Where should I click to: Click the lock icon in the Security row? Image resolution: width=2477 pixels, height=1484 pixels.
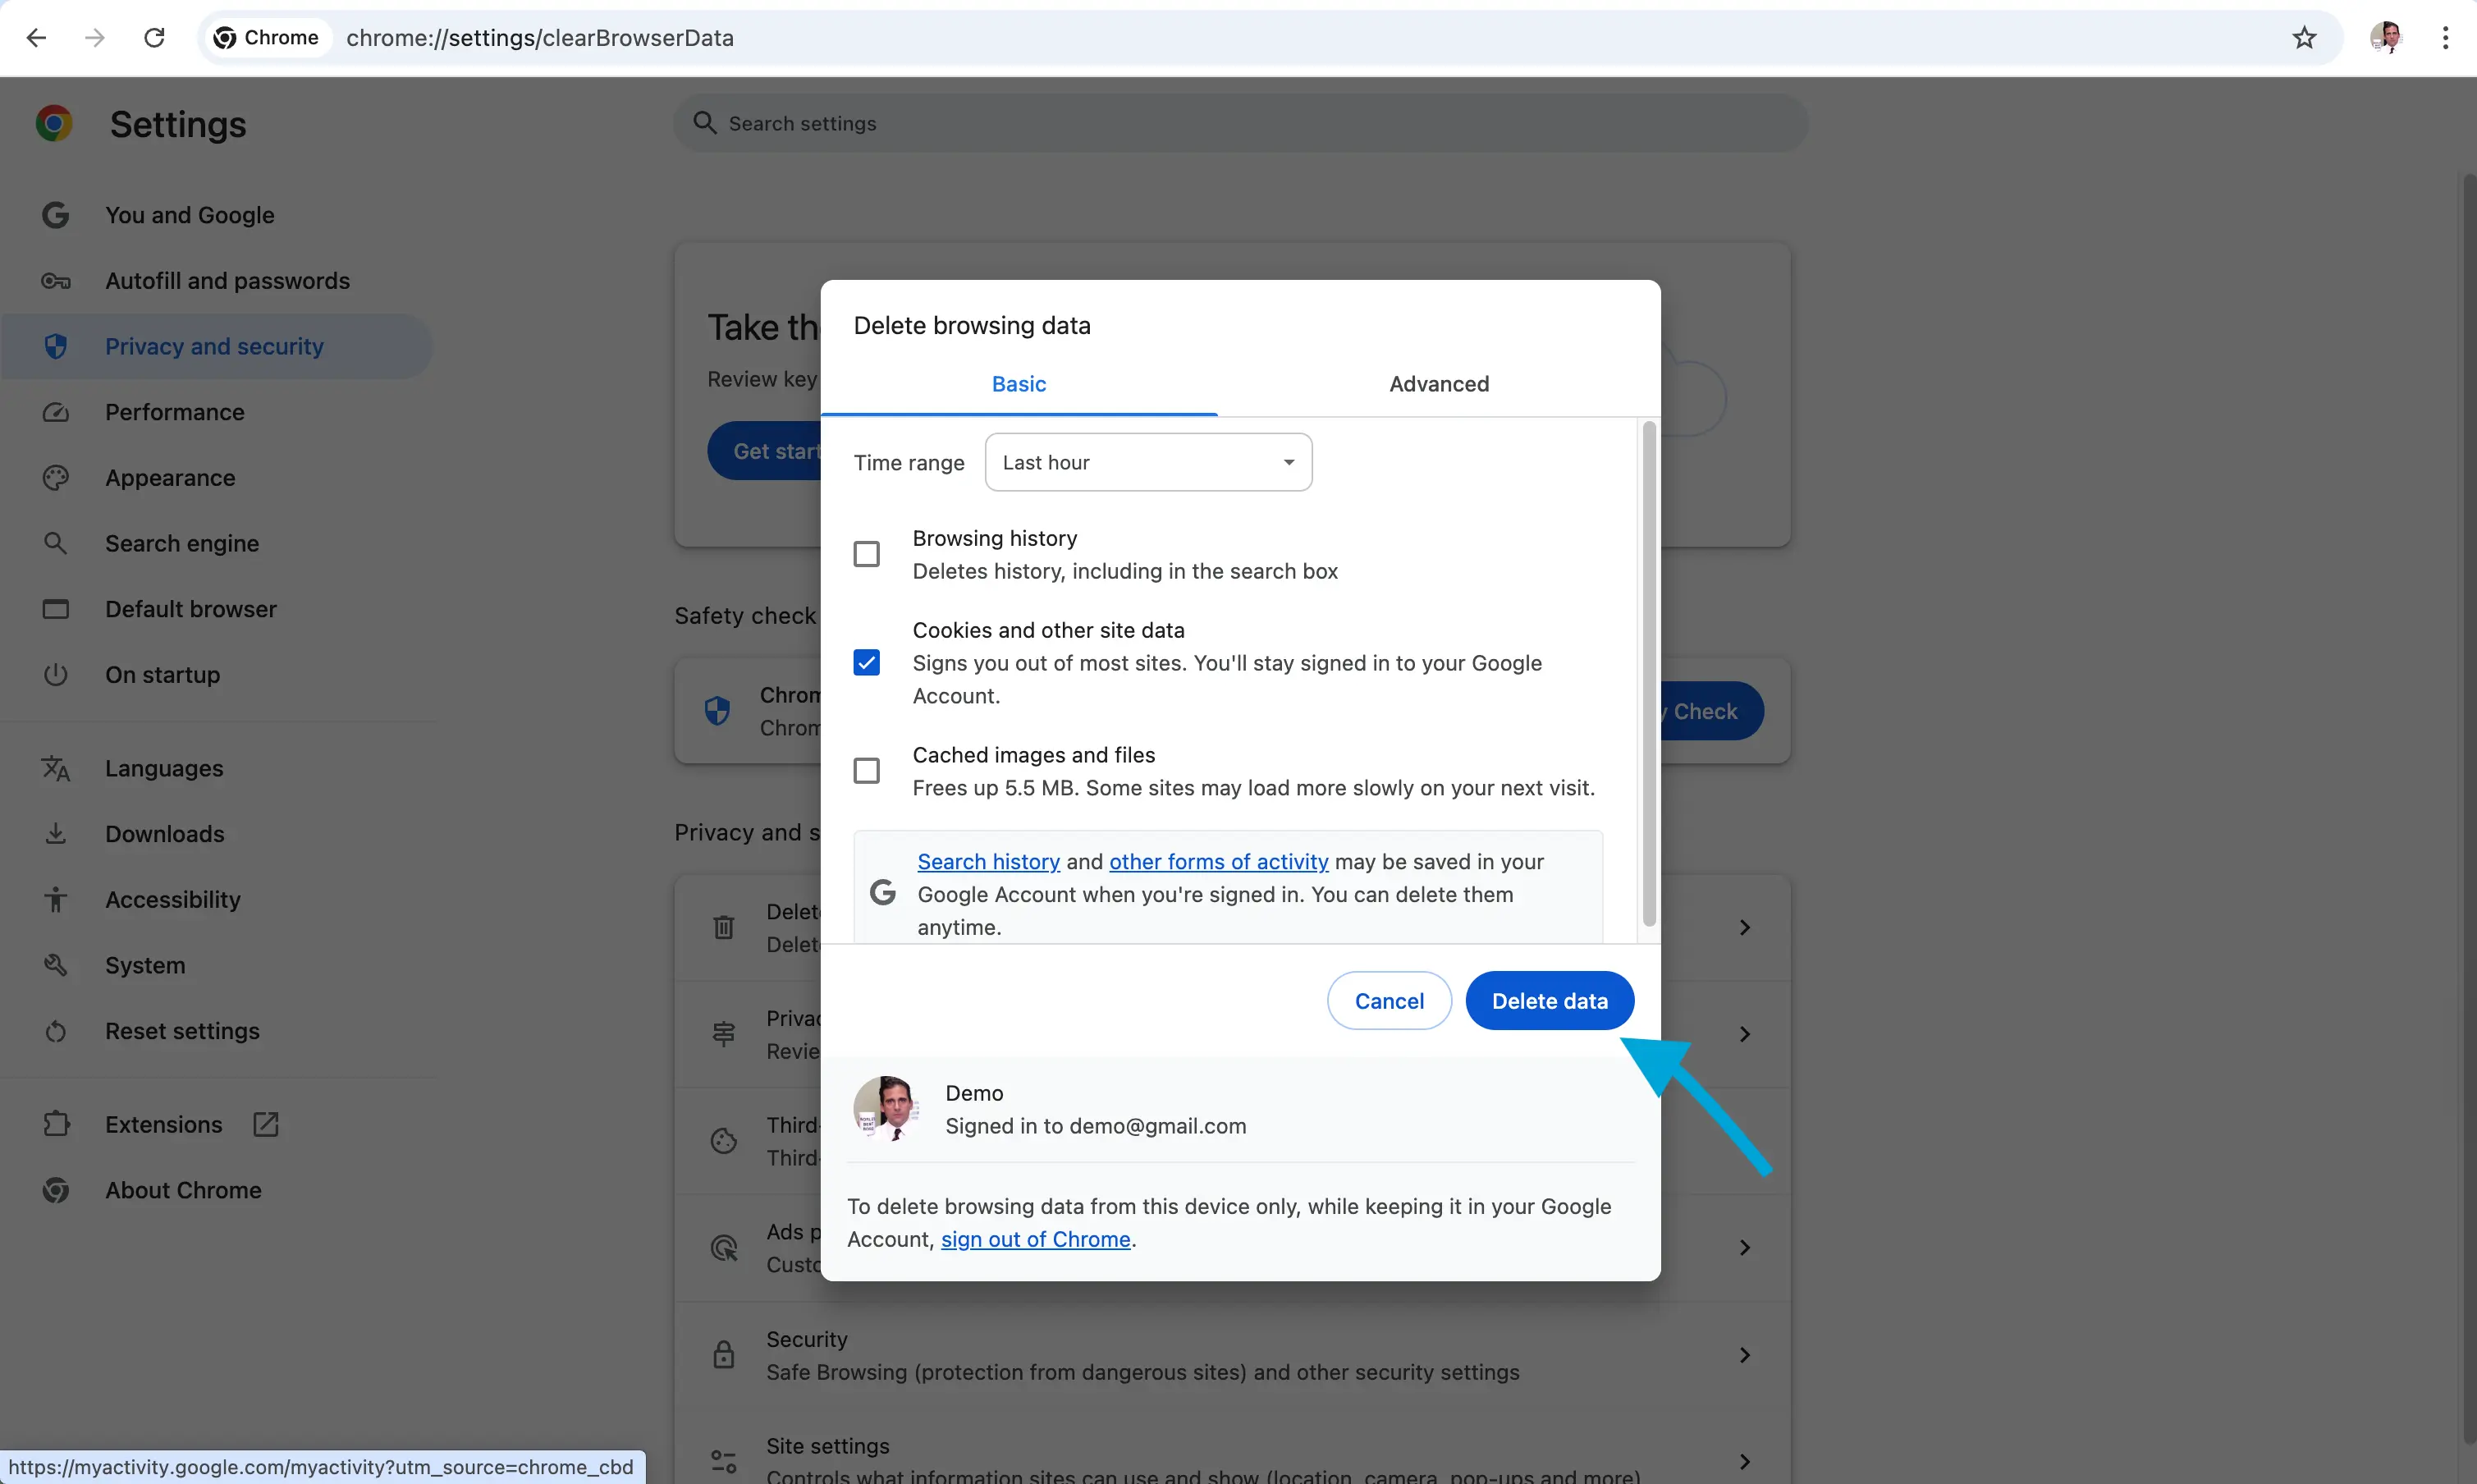point(724,1355)
